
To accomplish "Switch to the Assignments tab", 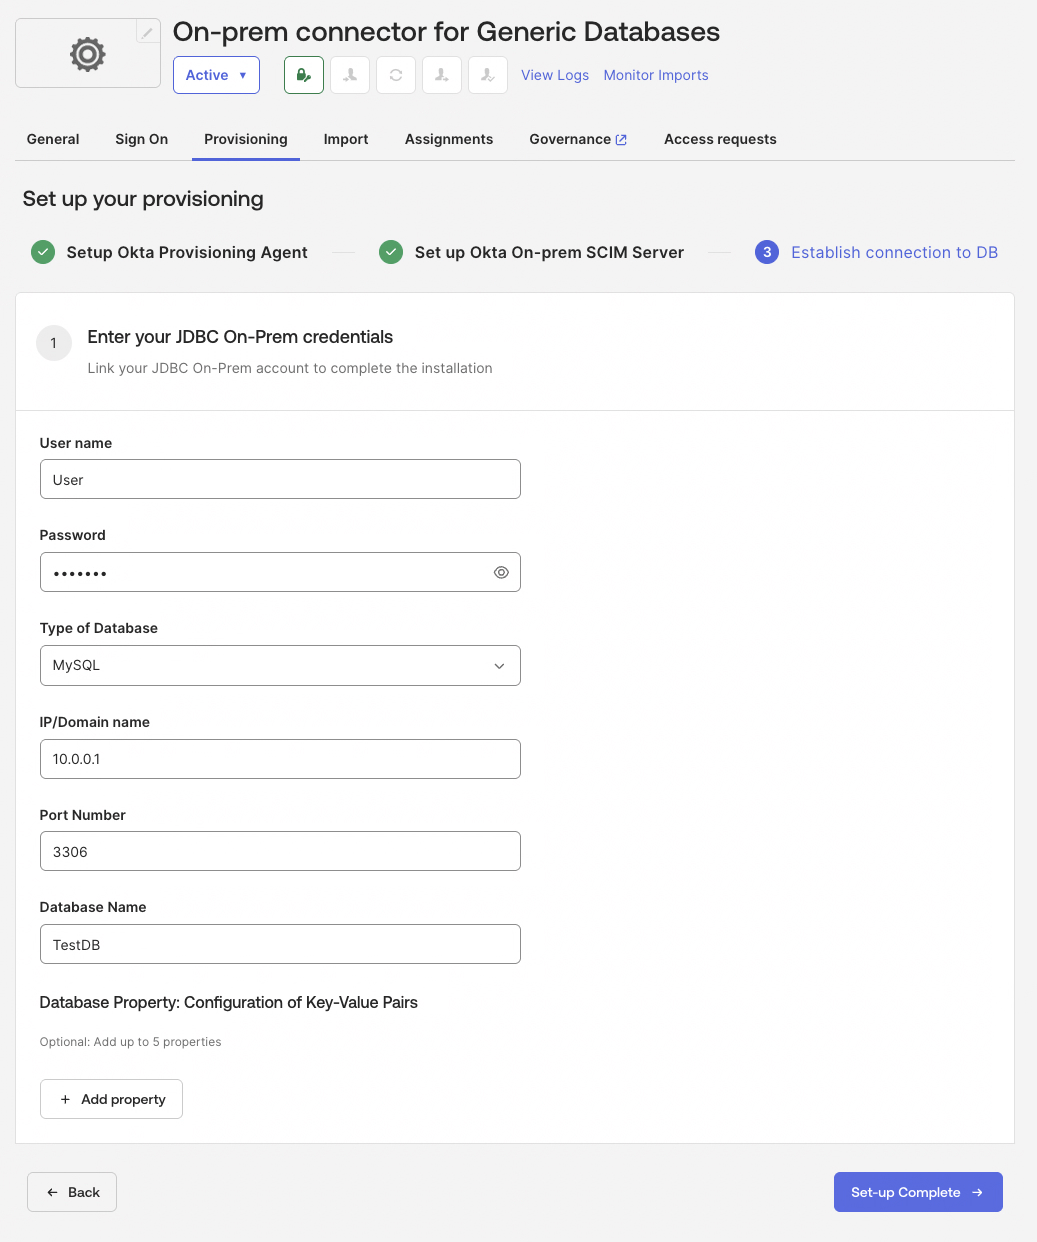I will (448, 139).
